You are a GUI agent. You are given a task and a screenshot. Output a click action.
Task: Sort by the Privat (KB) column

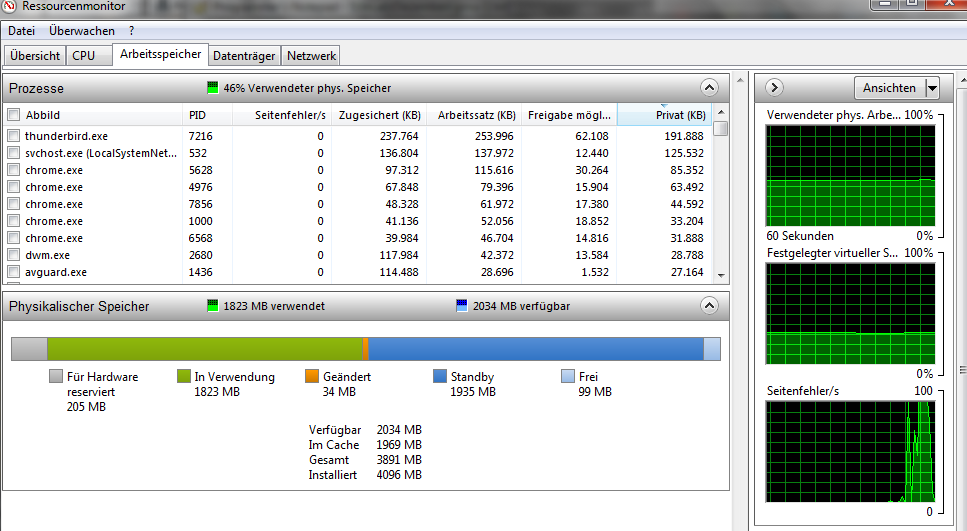[x=665, y=115]
